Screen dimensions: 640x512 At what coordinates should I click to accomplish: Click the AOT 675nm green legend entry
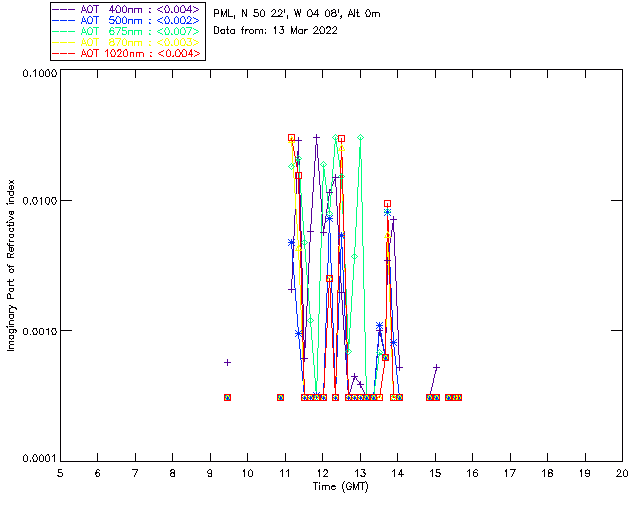pyautogui.click(x=127, y=31)
